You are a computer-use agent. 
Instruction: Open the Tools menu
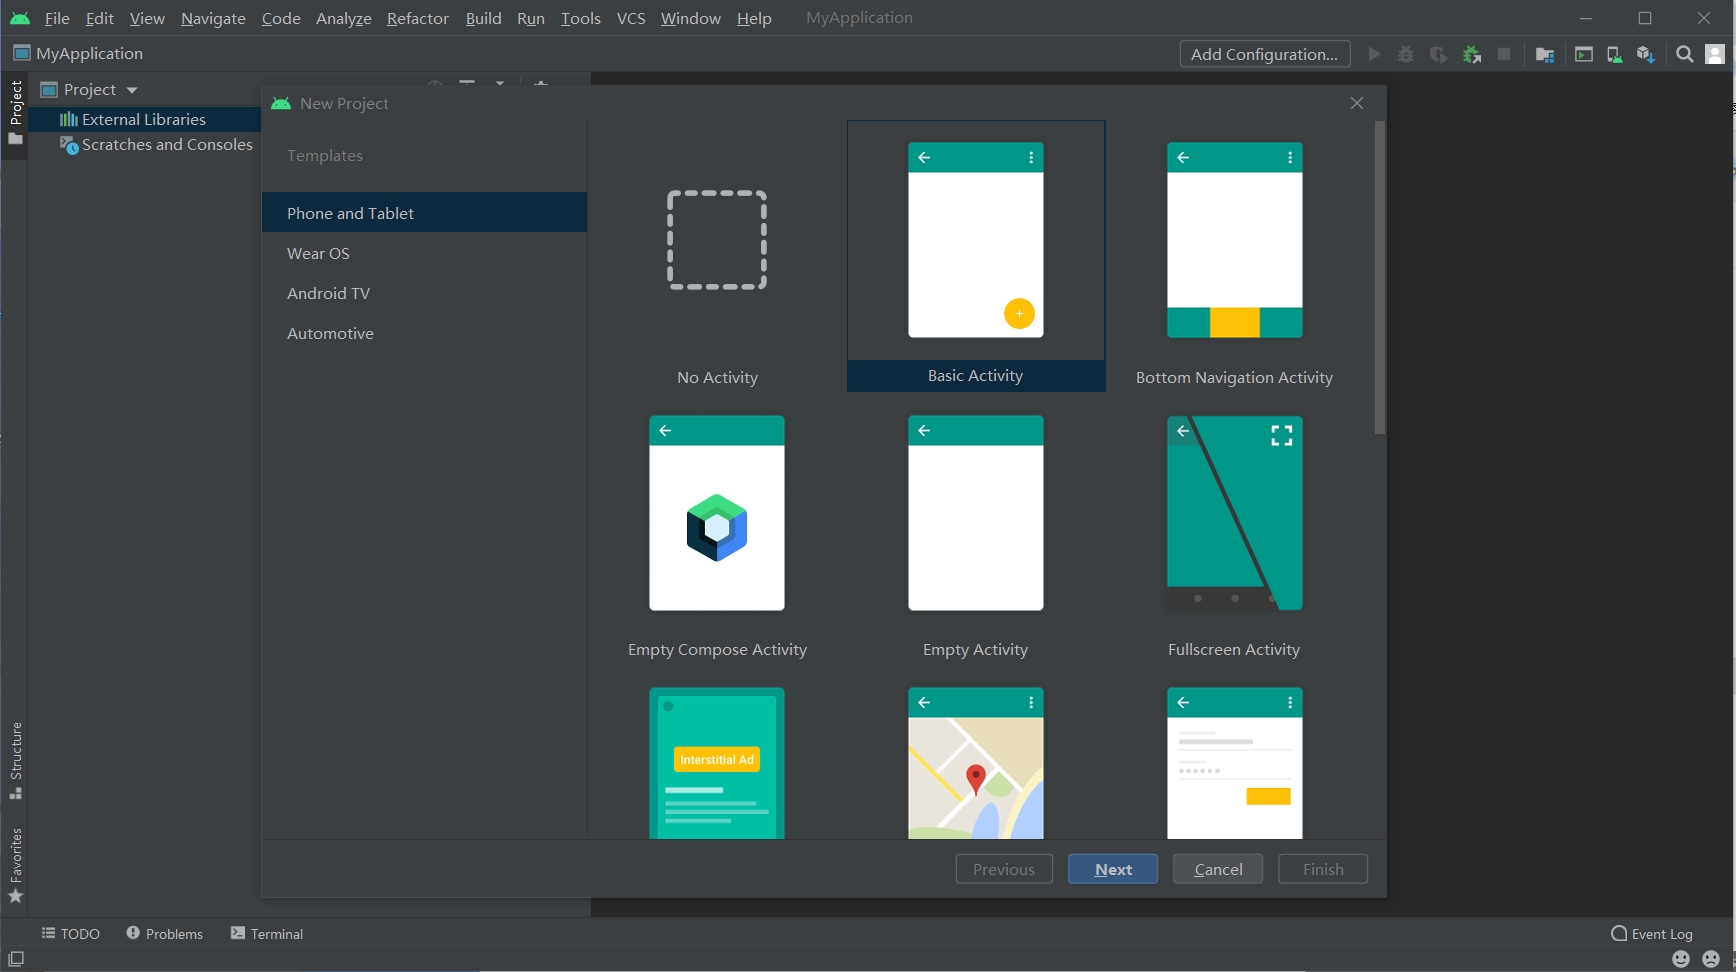pos(581,18)
